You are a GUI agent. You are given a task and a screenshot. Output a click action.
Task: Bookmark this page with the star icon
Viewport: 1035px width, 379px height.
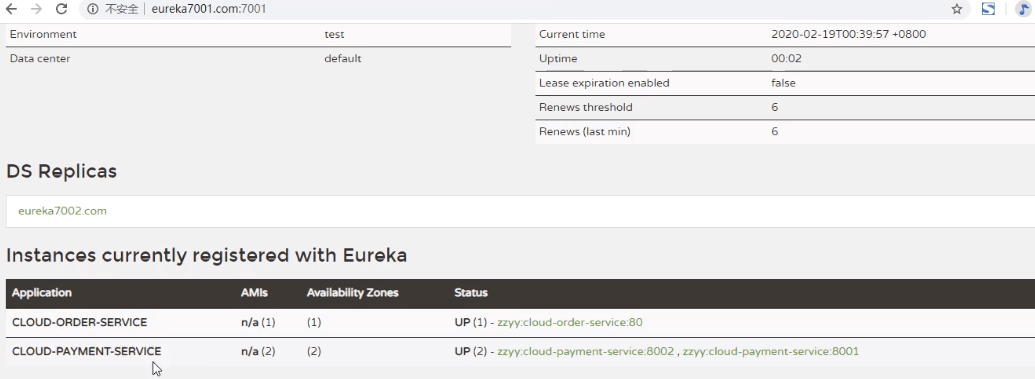(x=956, y=9)
